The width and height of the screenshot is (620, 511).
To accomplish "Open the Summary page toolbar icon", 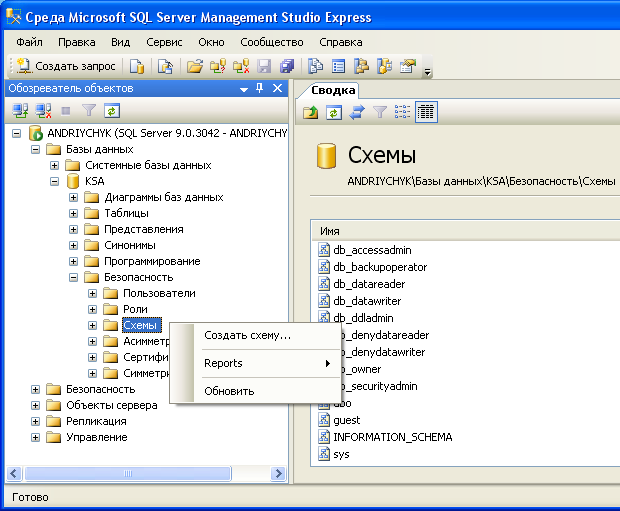I will point(338,66).
